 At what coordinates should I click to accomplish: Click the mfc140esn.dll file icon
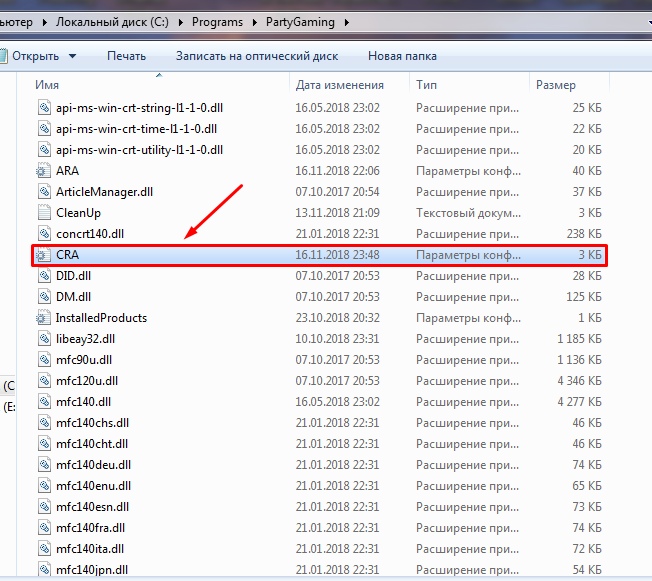pos(44,507)
